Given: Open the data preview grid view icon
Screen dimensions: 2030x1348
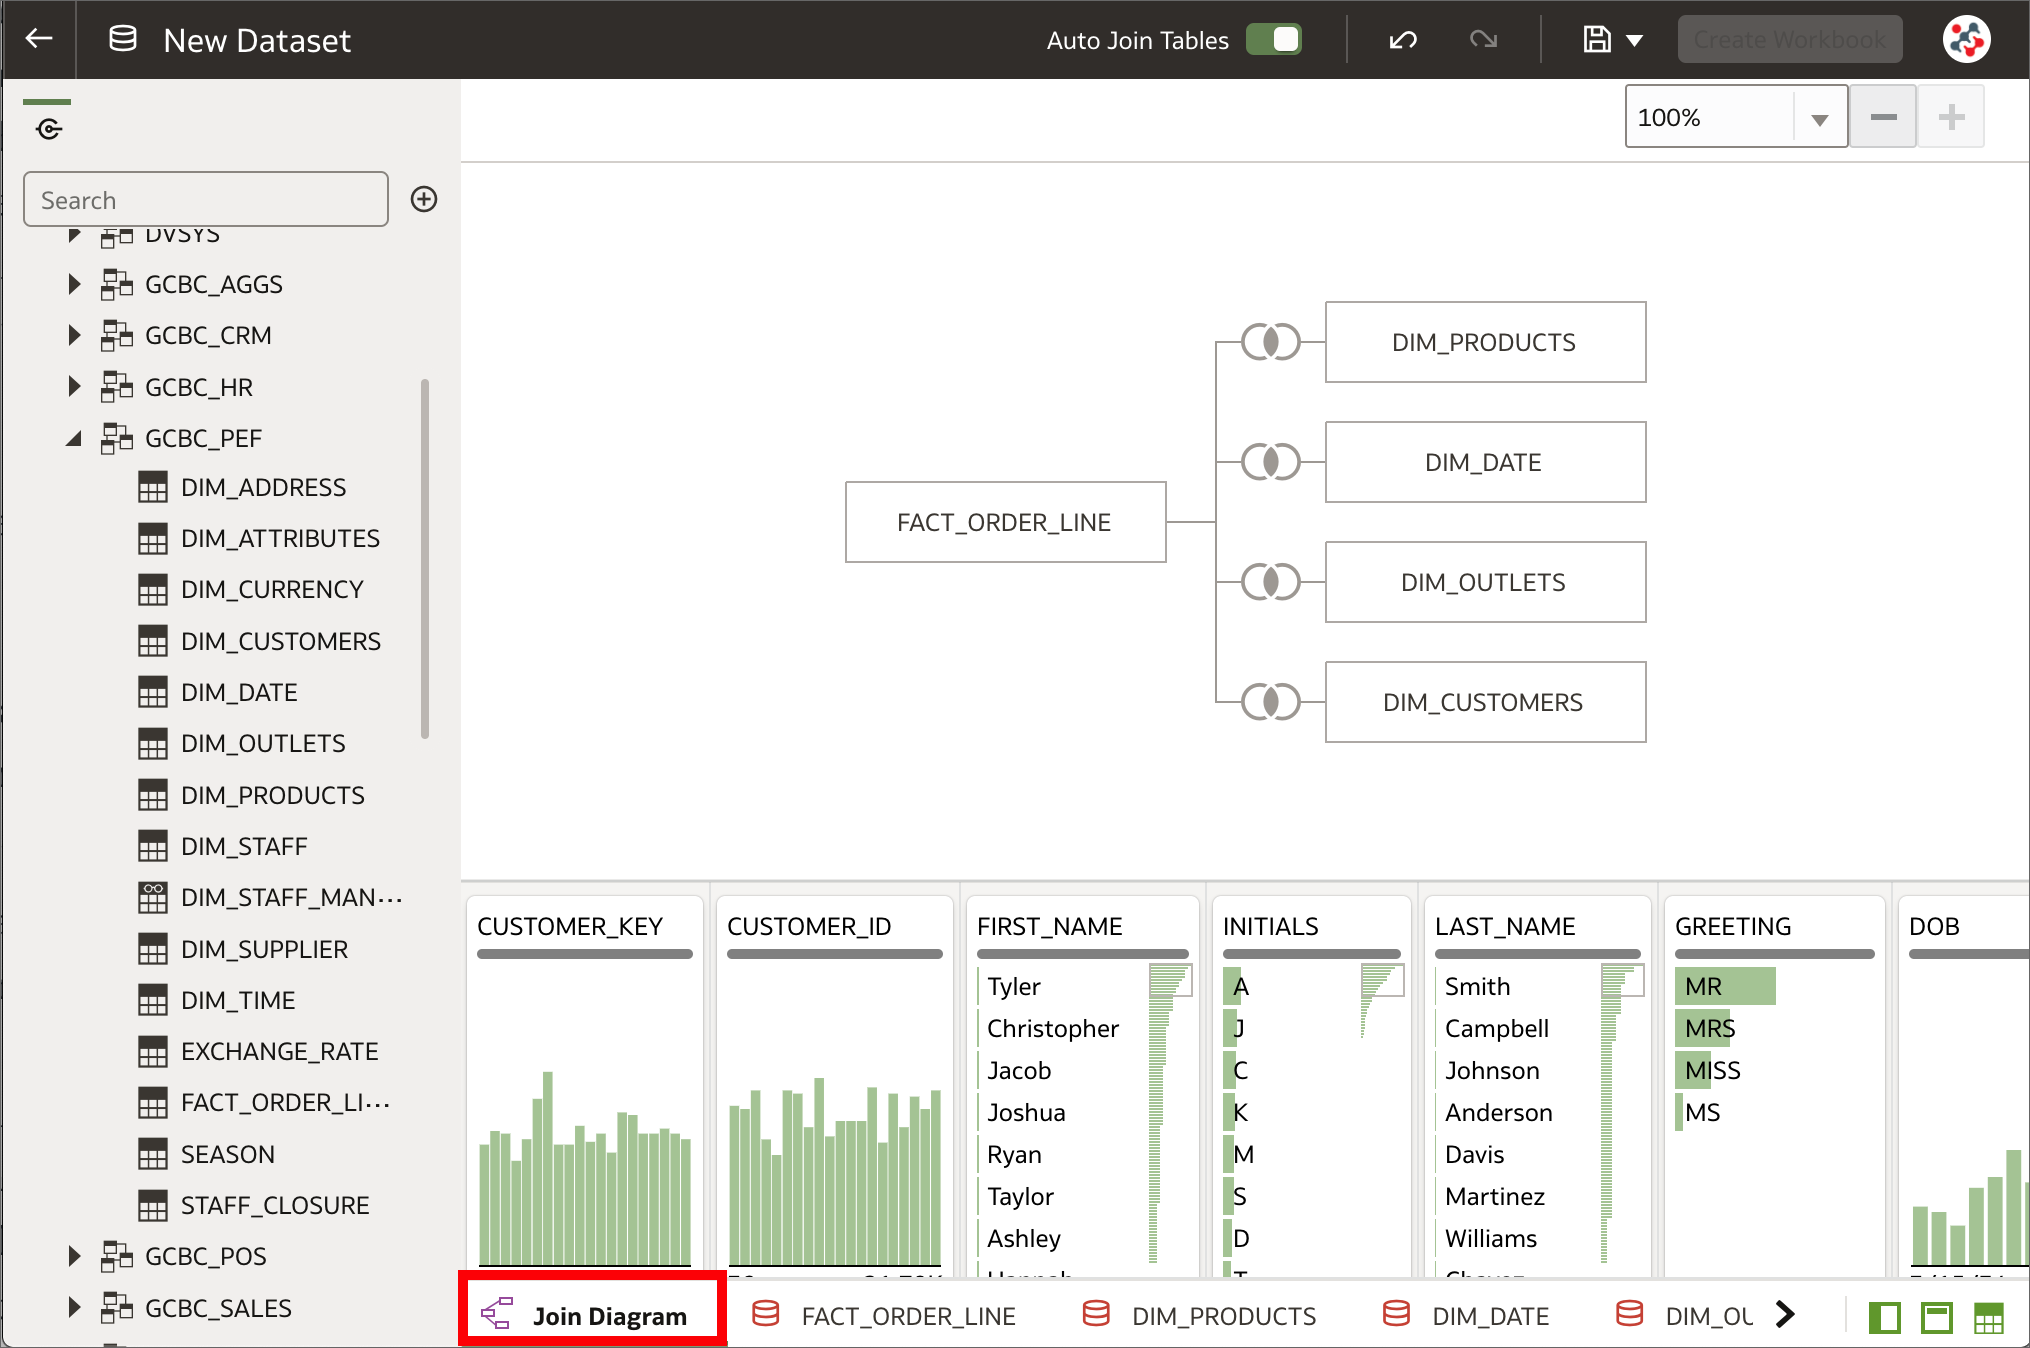Looking at the screenshot, I should tap(1989, 1317).
